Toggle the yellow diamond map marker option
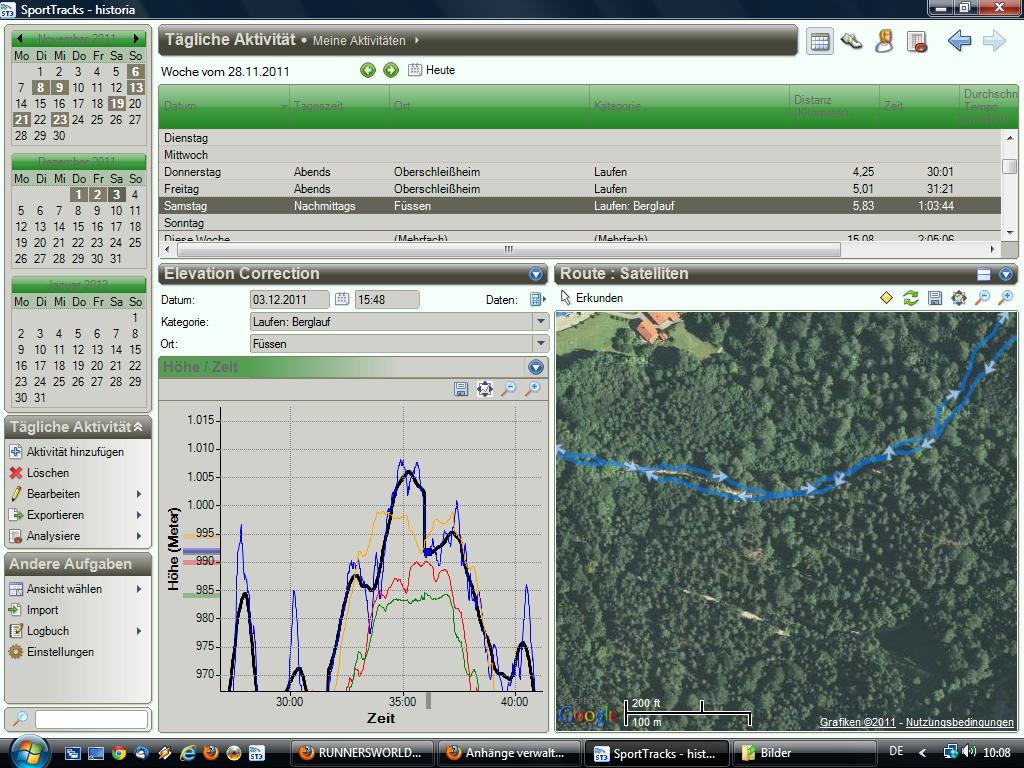The image size is (1024, 768). pos(886,298)
